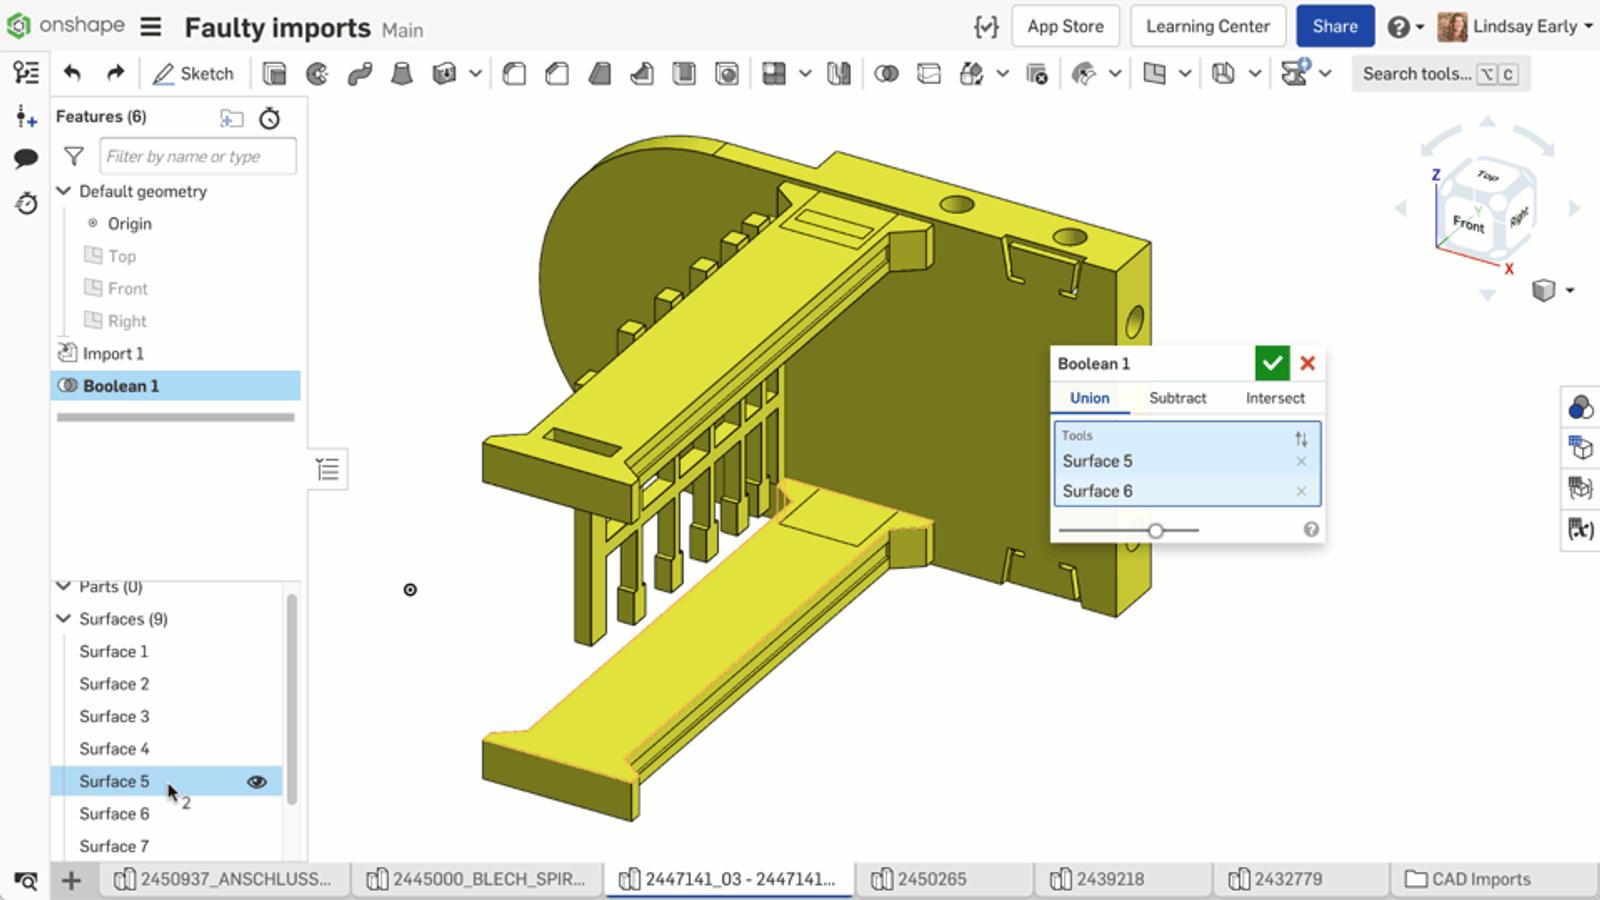Cancel the Boolean 1 dialog with red X
The width and height of the screenshot is (1600, 900).
point(1307,363)
